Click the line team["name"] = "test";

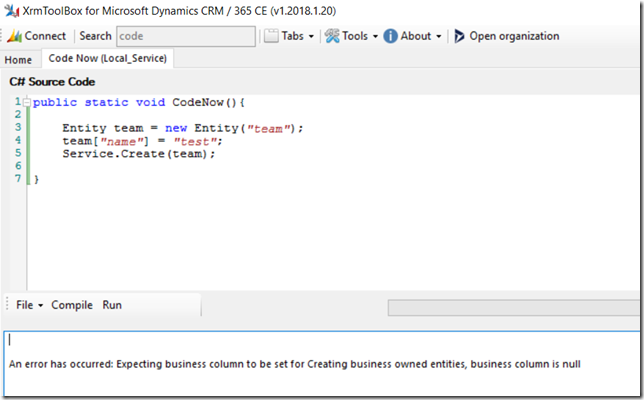(x=143, y=142)
